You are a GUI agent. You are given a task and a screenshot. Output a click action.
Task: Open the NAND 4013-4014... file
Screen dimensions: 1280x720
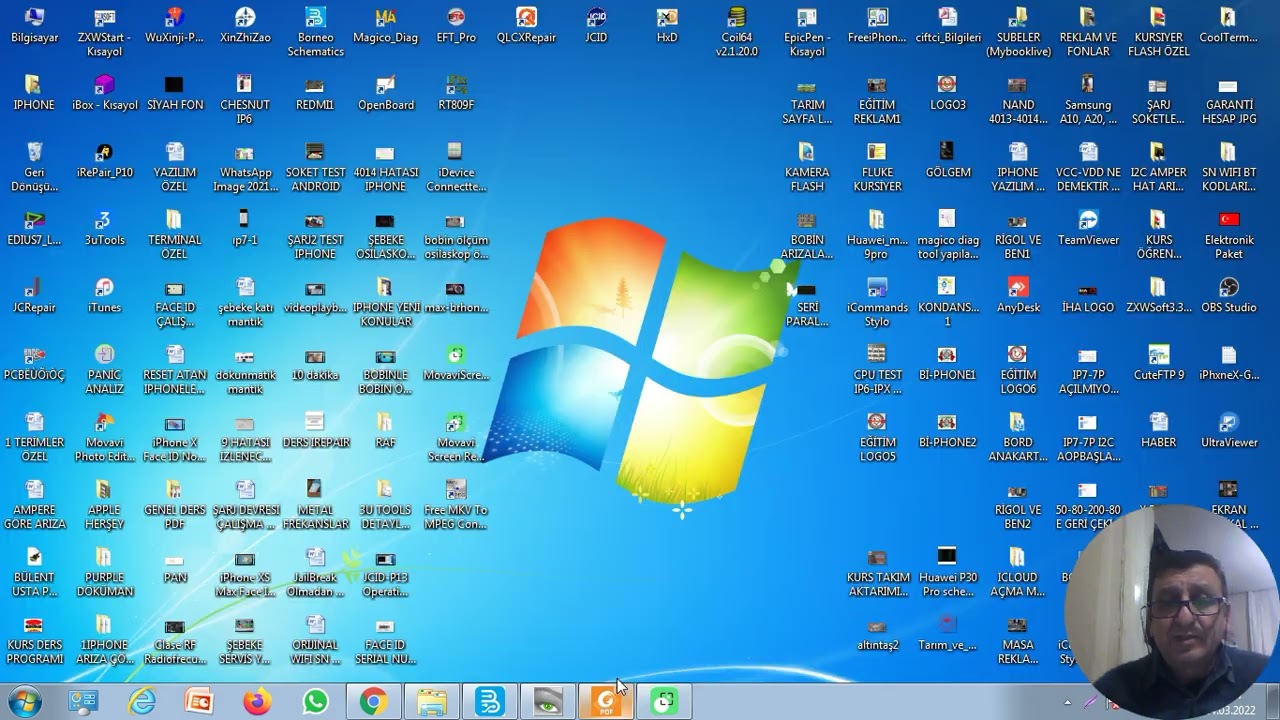click(1017, 99)
